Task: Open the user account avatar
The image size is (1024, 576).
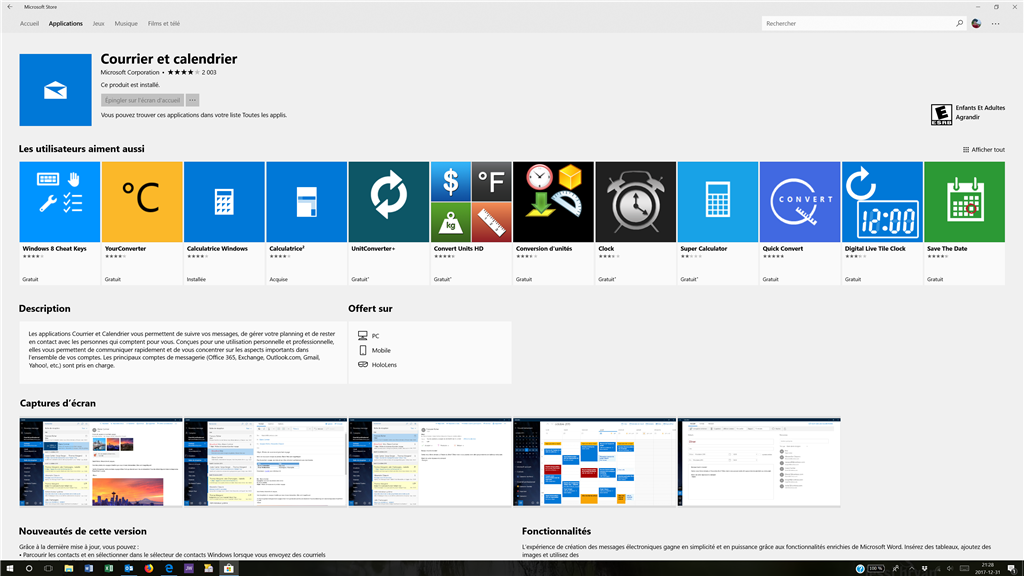Action: pyautogui.click(x=976, y=24)
